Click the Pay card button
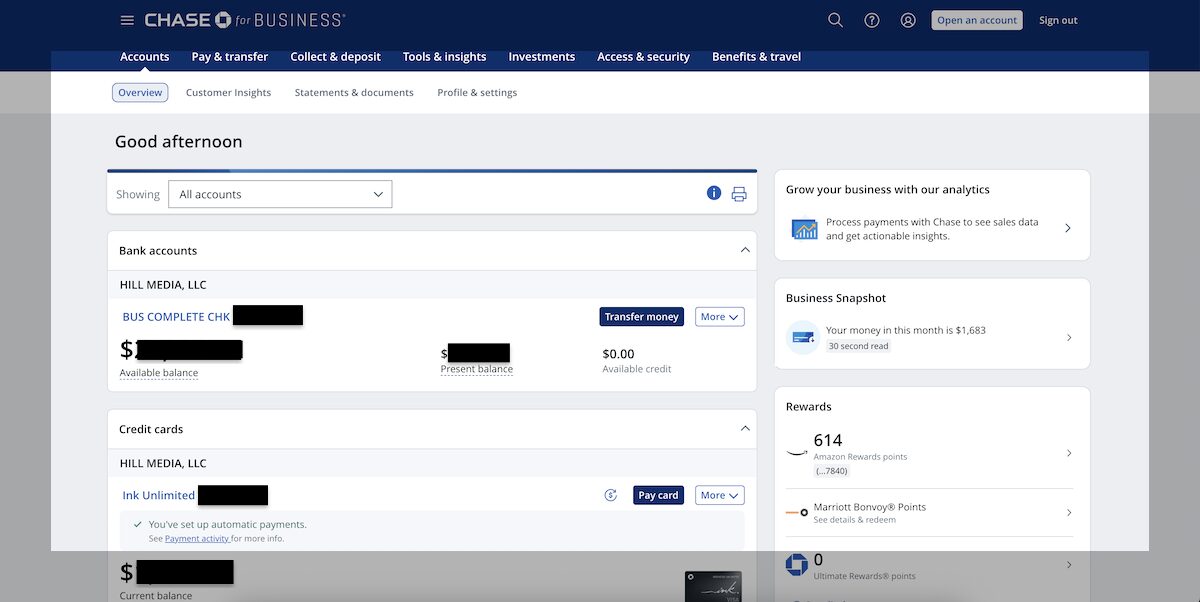Screen dimensions: 1200x602 tap(659, 495)
